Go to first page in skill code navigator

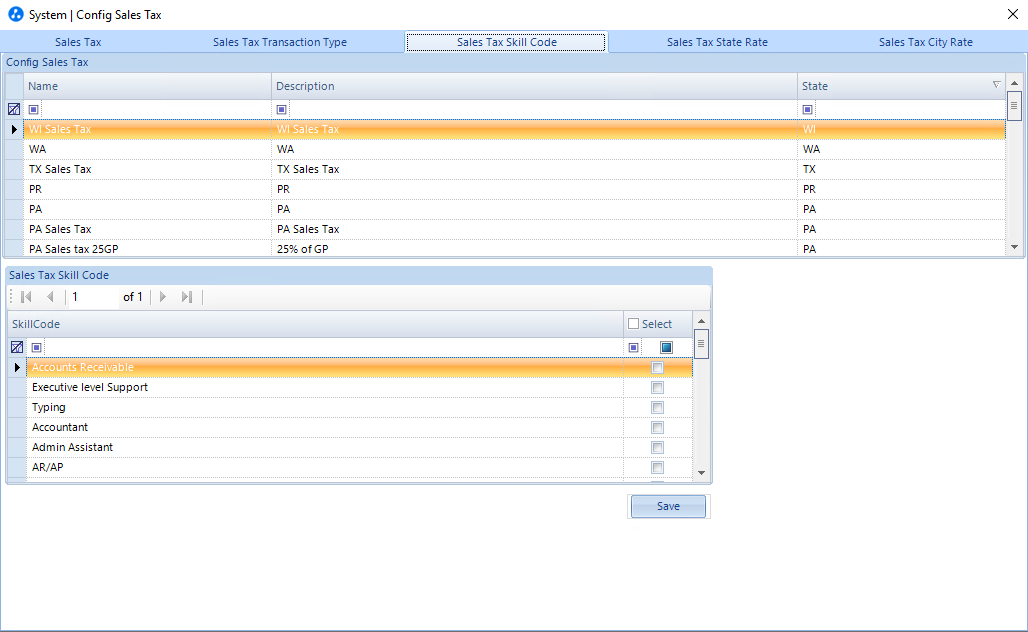[x=26, y=297]
